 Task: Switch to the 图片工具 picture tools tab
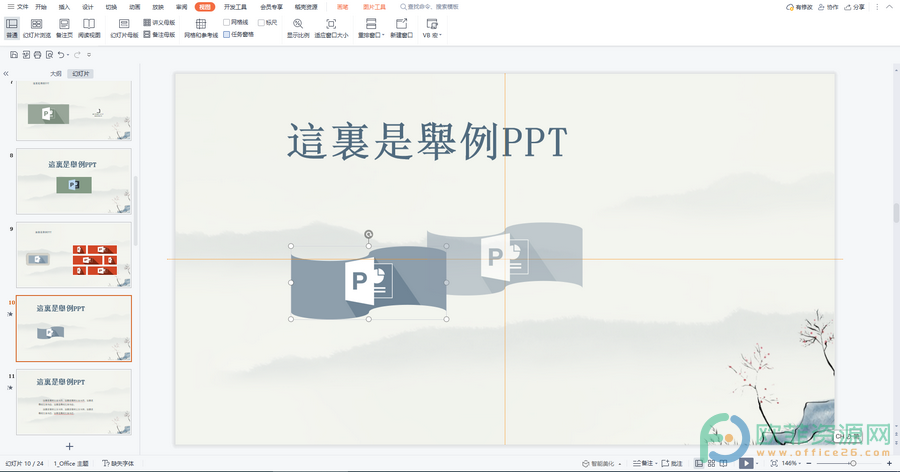point(374,7)
